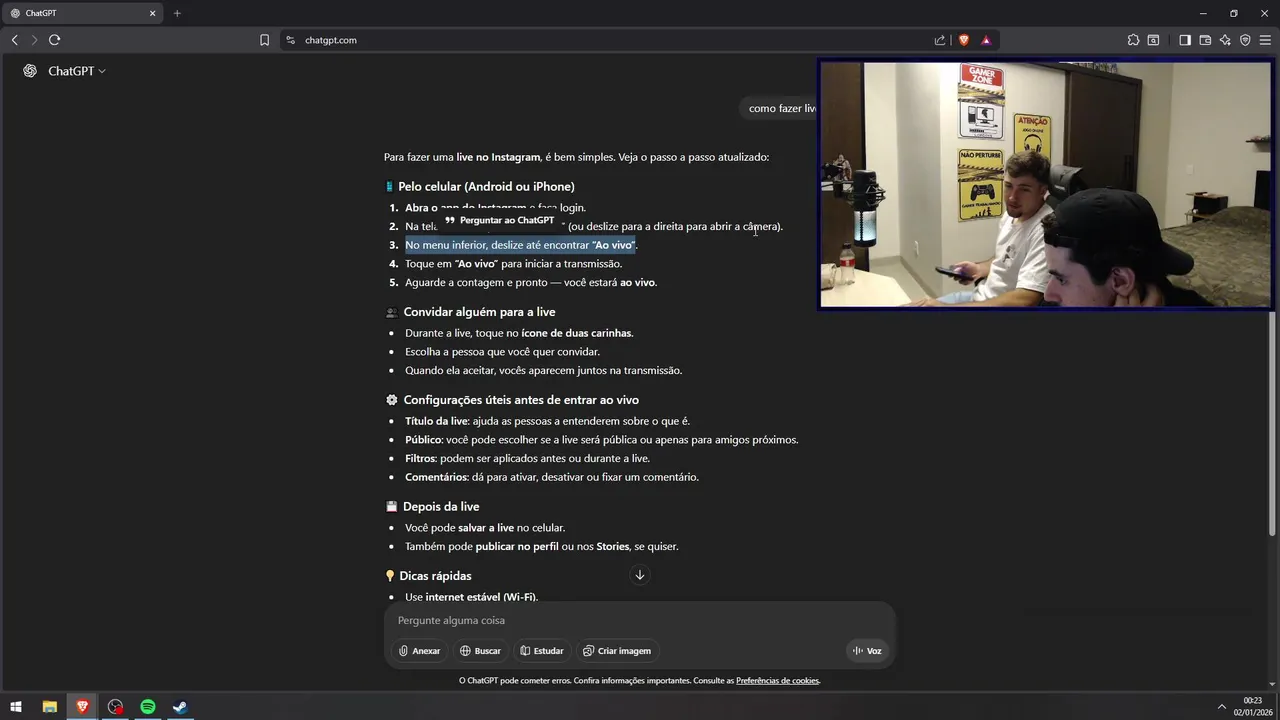Open the Brave Rewards triangle icon
1280x720 pixels.
pos(986,40)
